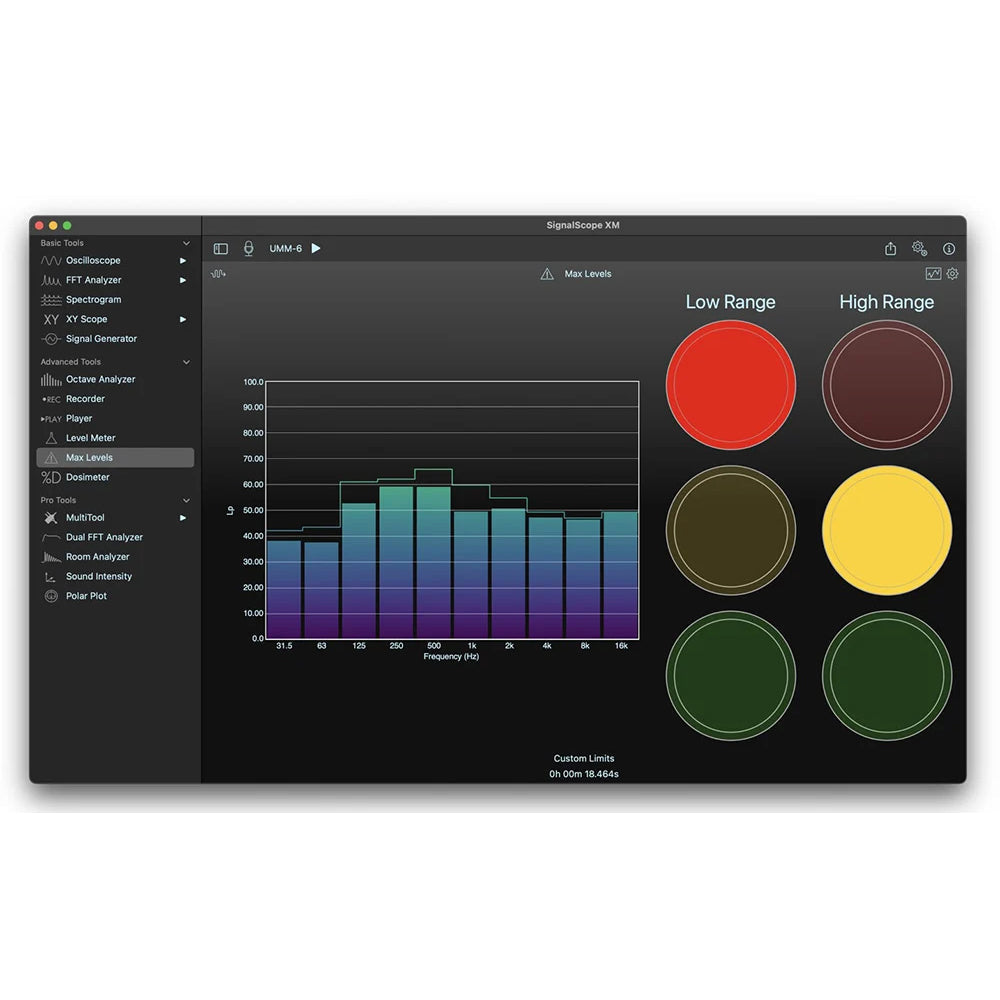Expand the XY Scope submenu
1000x1000 pixels.
(183, 319)
